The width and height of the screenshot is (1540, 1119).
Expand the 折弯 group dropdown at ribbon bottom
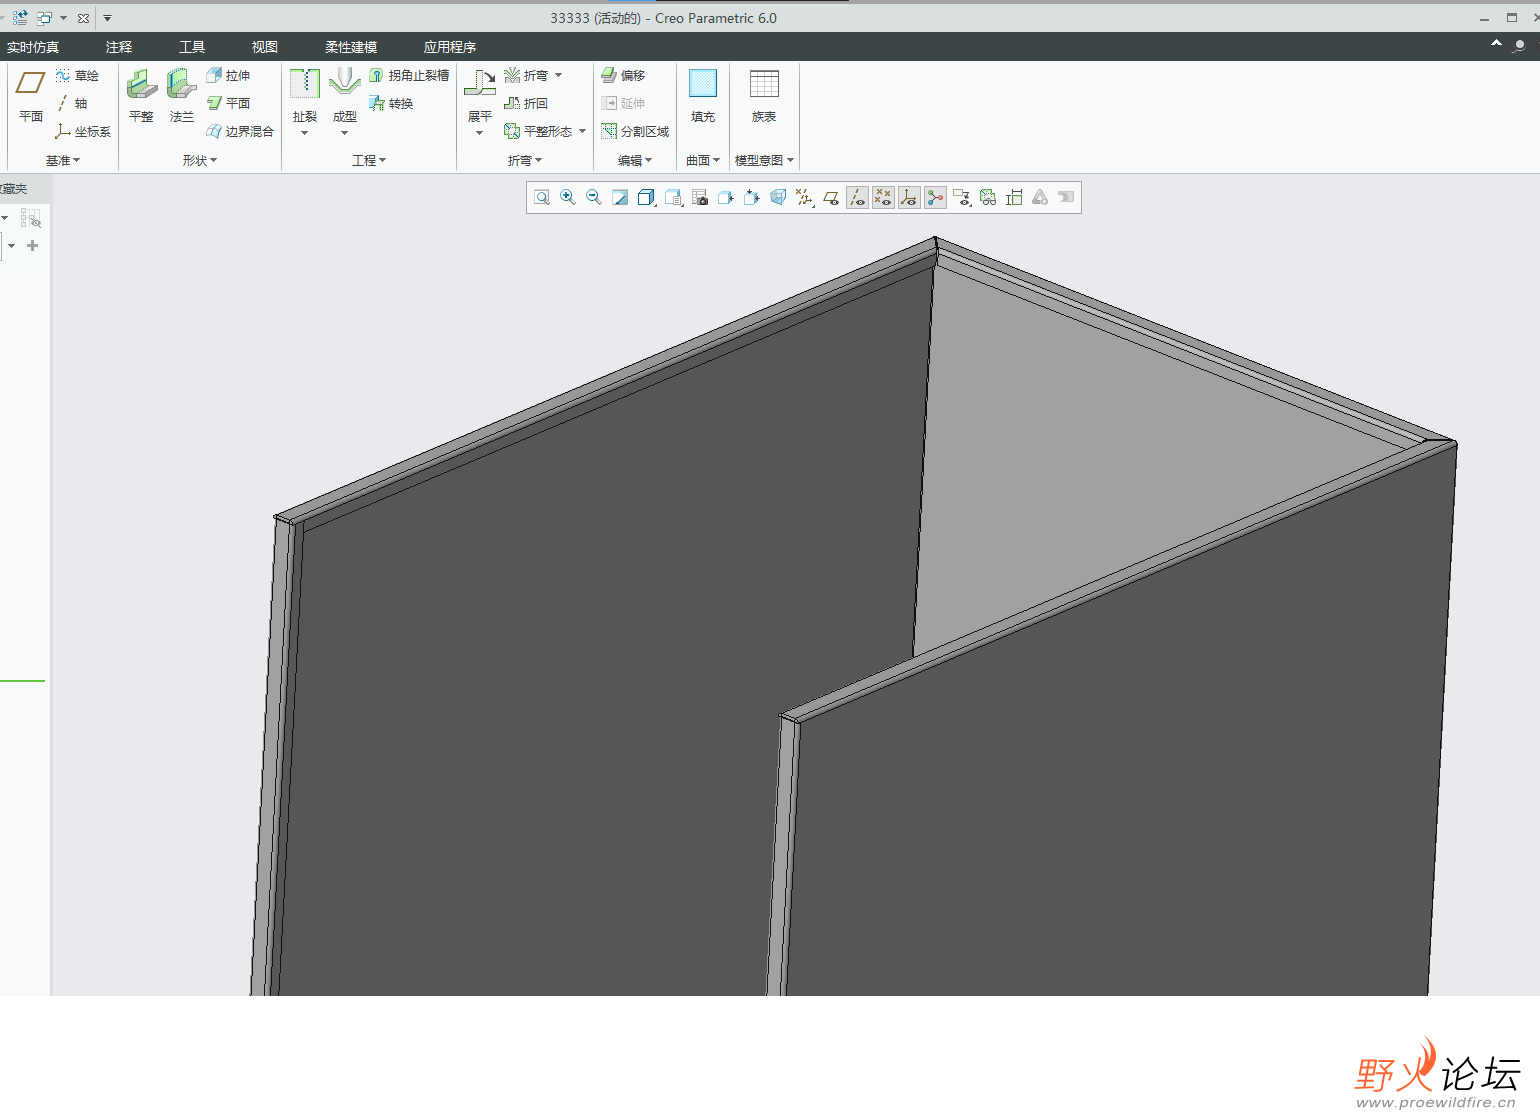(525, 160)
